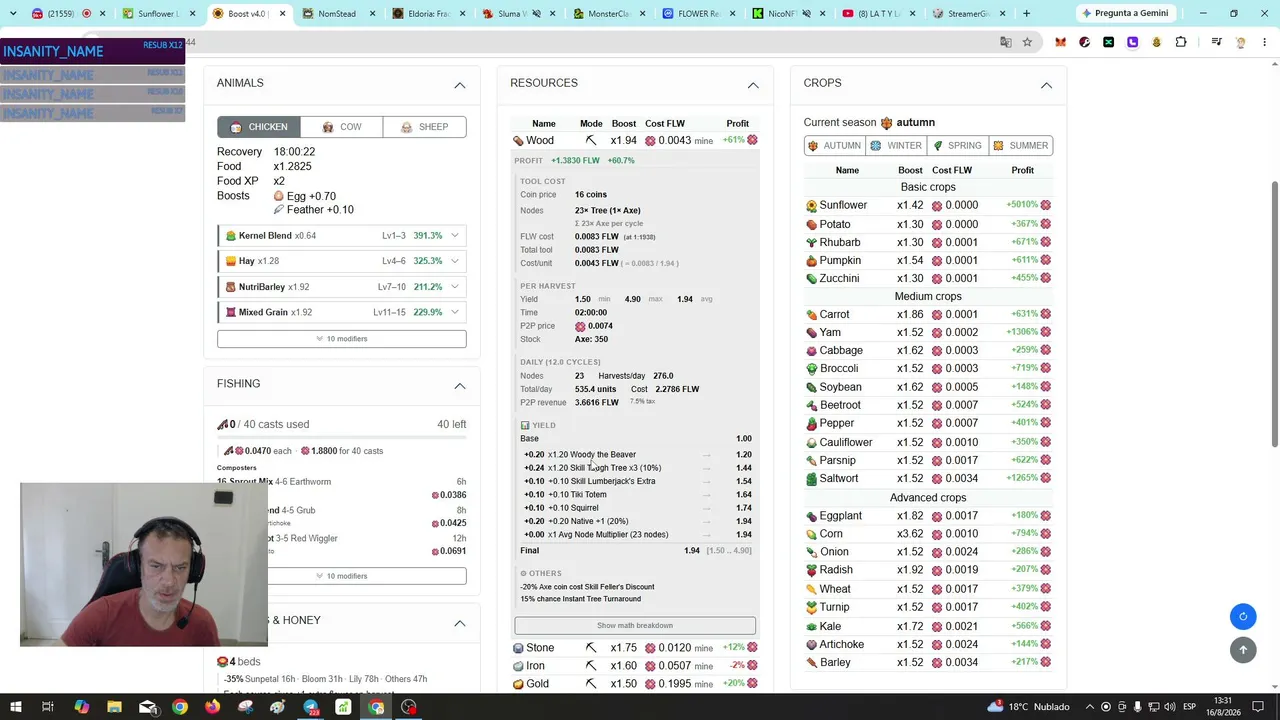This screenshot has height=720, width=1280.
Task: Click the Wood resource icon
Action: [518, 141]
